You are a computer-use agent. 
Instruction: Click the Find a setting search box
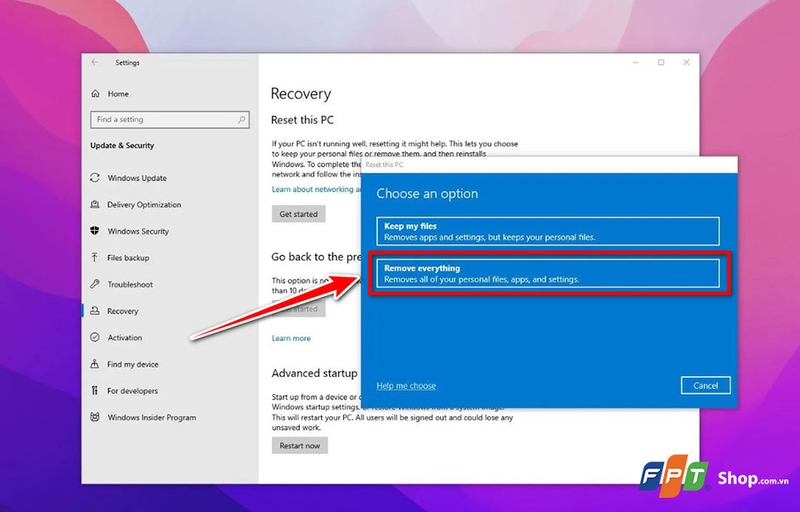(170, 119)
